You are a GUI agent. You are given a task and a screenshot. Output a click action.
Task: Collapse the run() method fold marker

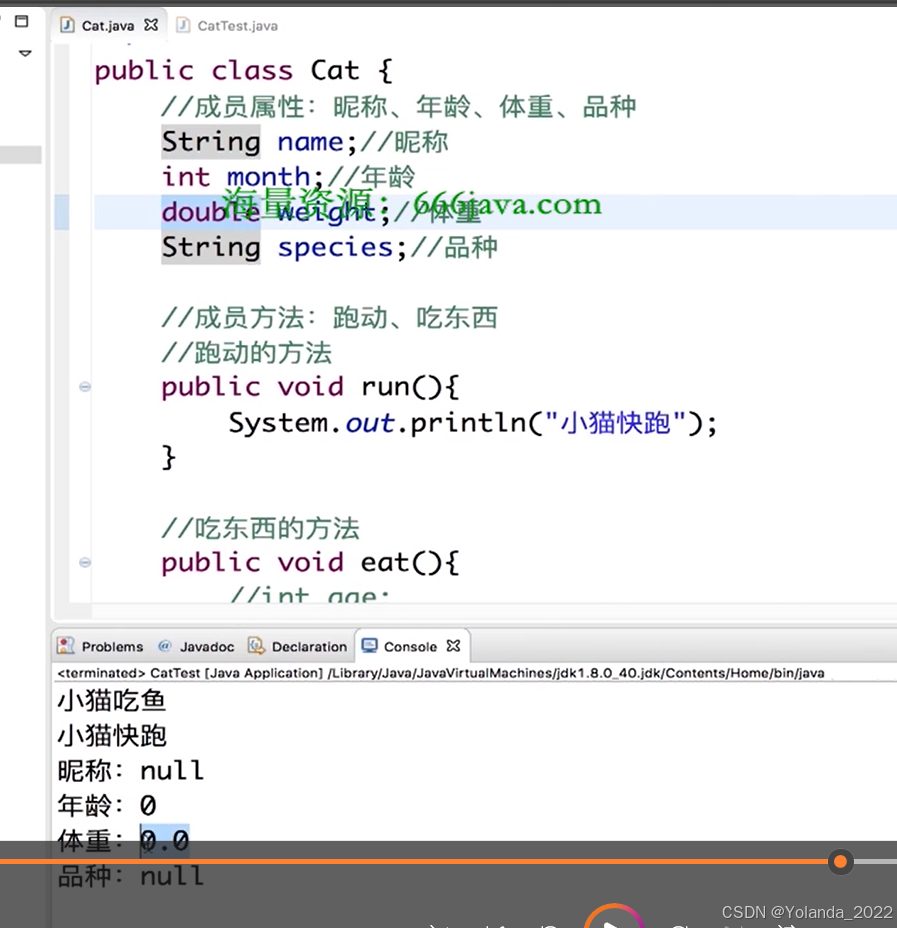tap(85, 387)
